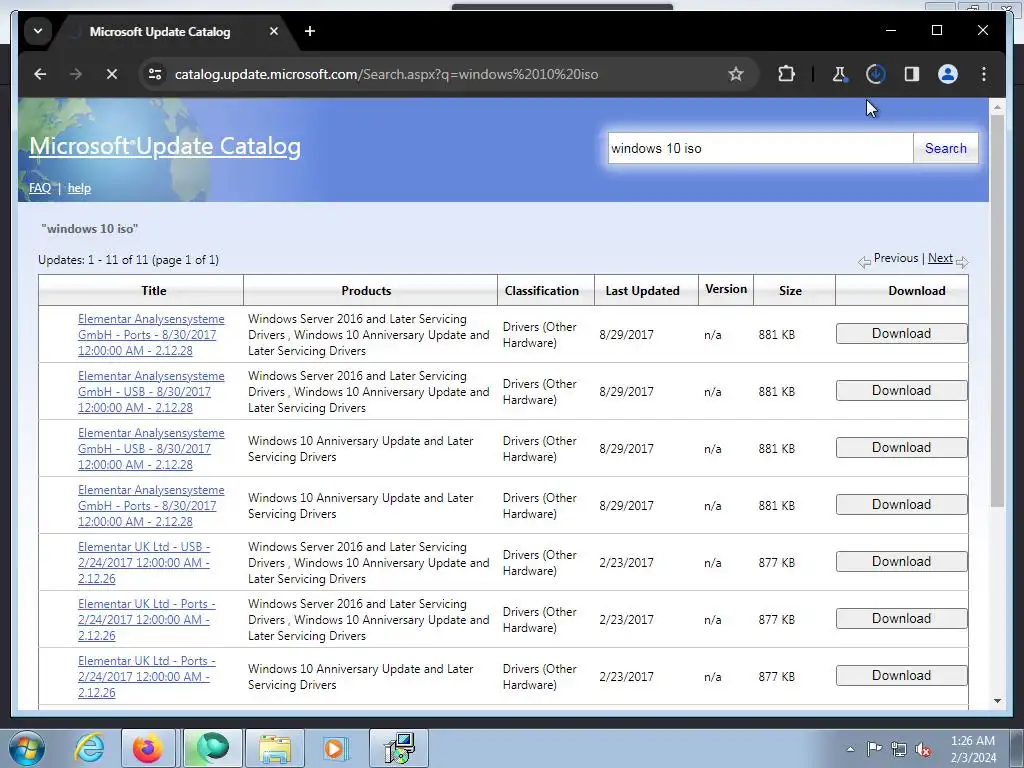Screen dimensions: 1024x768
Task: Sort results by Size column
Action: 790,291
